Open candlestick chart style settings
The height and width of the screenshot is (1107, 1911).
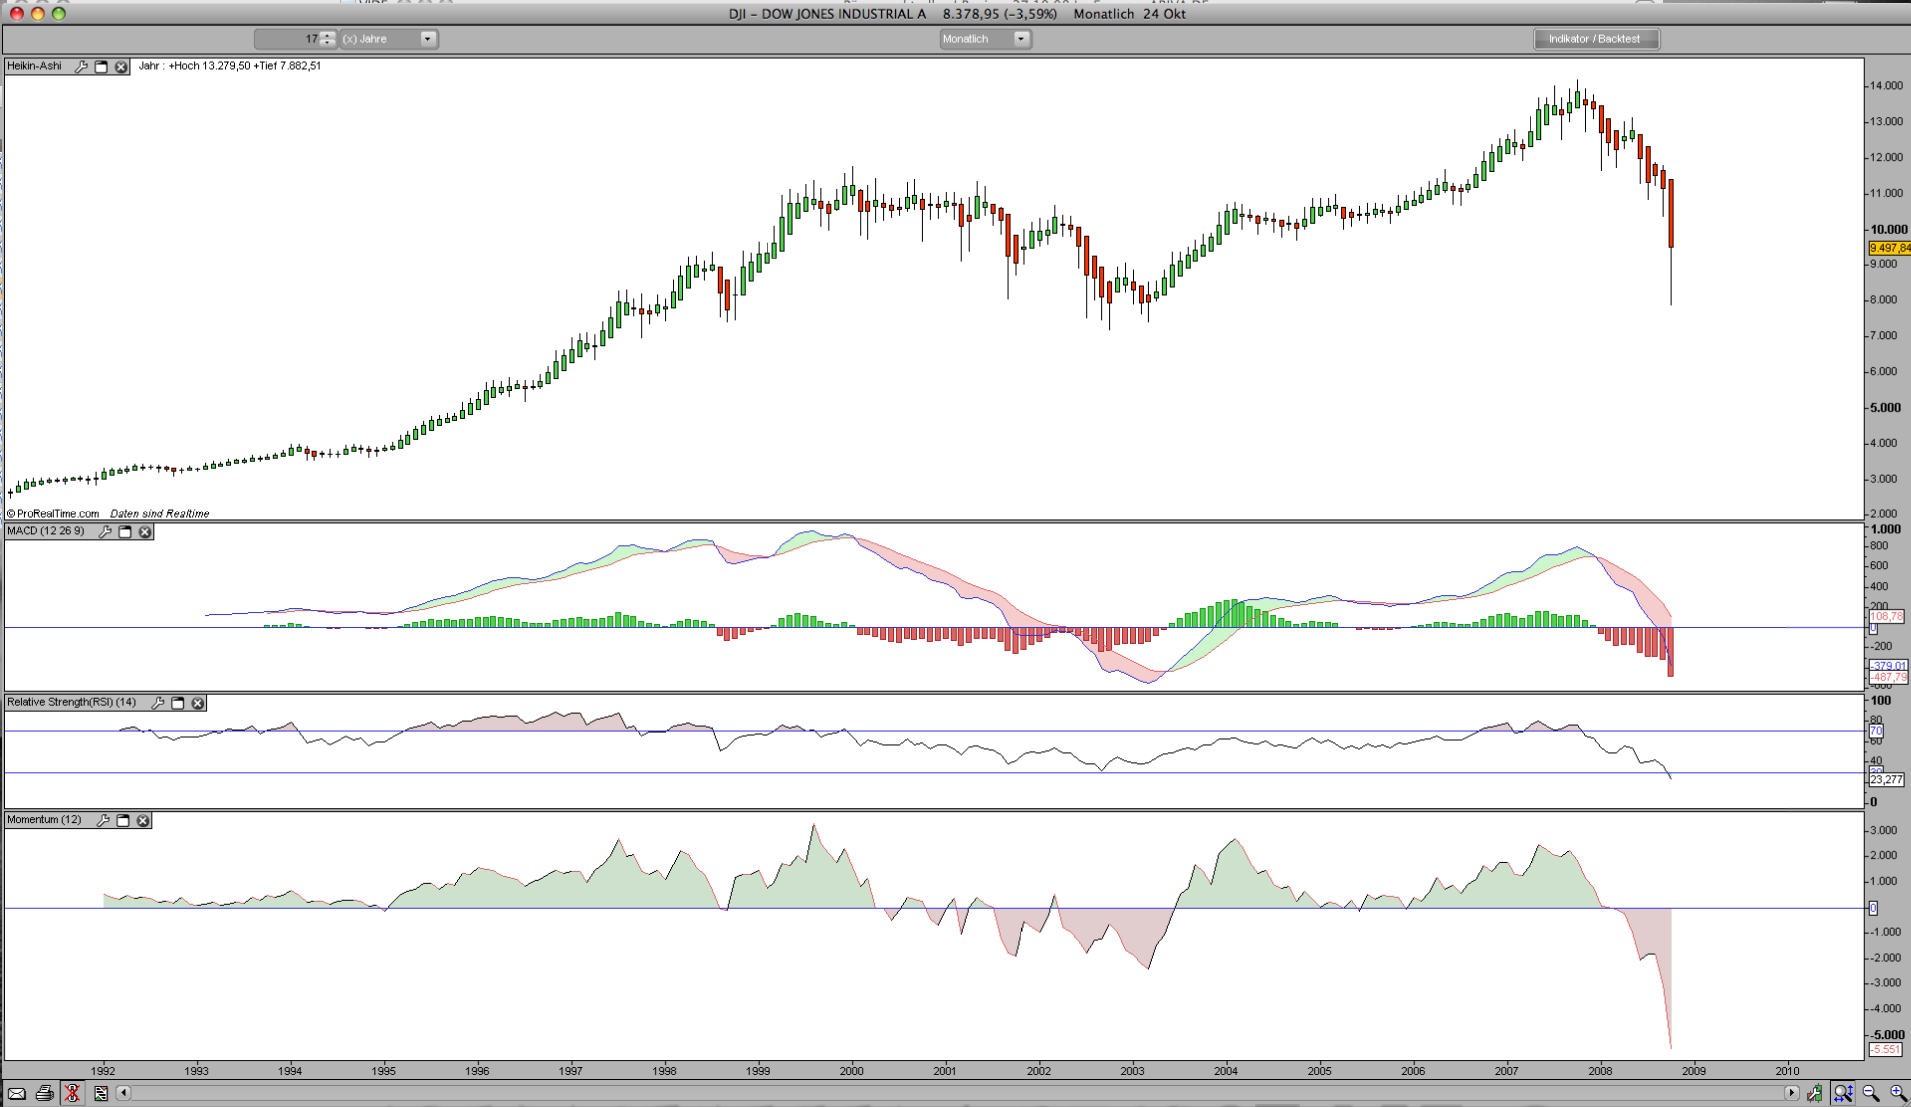1815,1093
